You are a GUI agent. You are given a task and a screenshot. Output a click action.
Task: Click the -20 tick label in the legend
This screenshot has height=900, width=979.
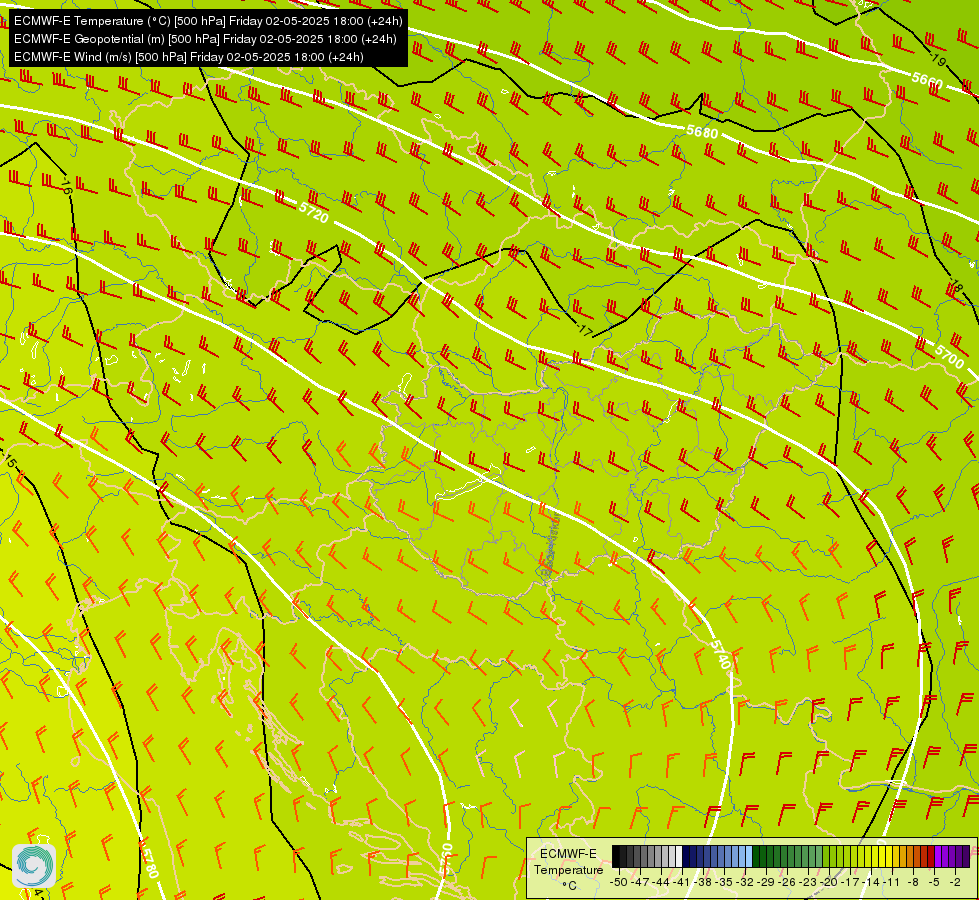pyautogui.click(x=829, y=882)
